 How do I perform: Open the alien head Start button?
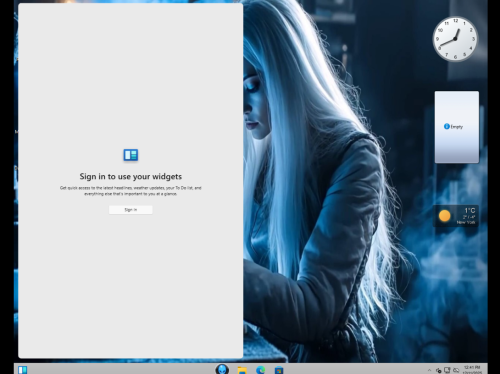[x=222, y=369]
